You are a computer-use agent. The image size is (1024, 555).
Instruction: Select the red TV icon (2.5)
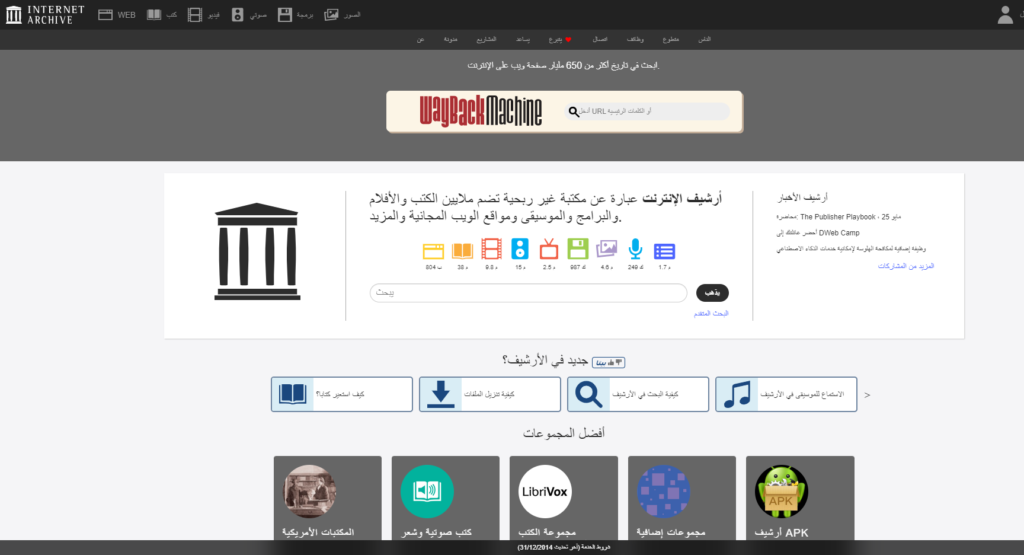pyautogui.click(x=549, y=249)
